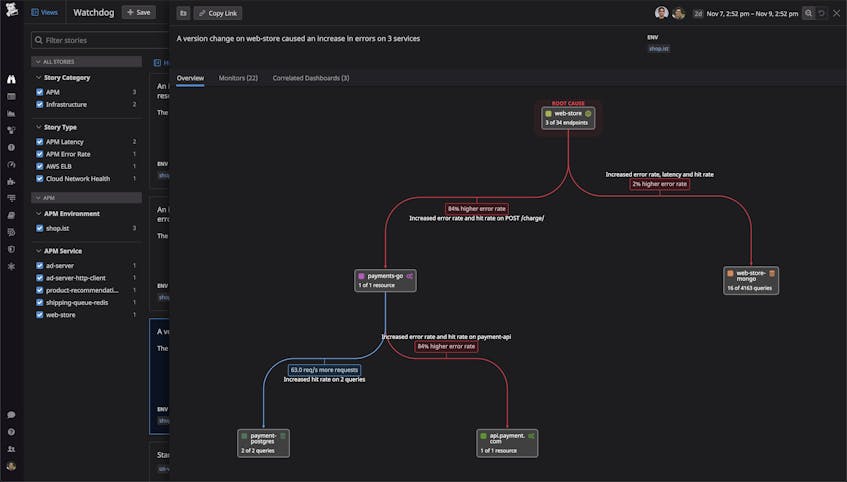Screen dimensions: 847x482
Task: Toggle the shop.ist environment checkbox
Action: pyautogui.click(x=39, y=228)
